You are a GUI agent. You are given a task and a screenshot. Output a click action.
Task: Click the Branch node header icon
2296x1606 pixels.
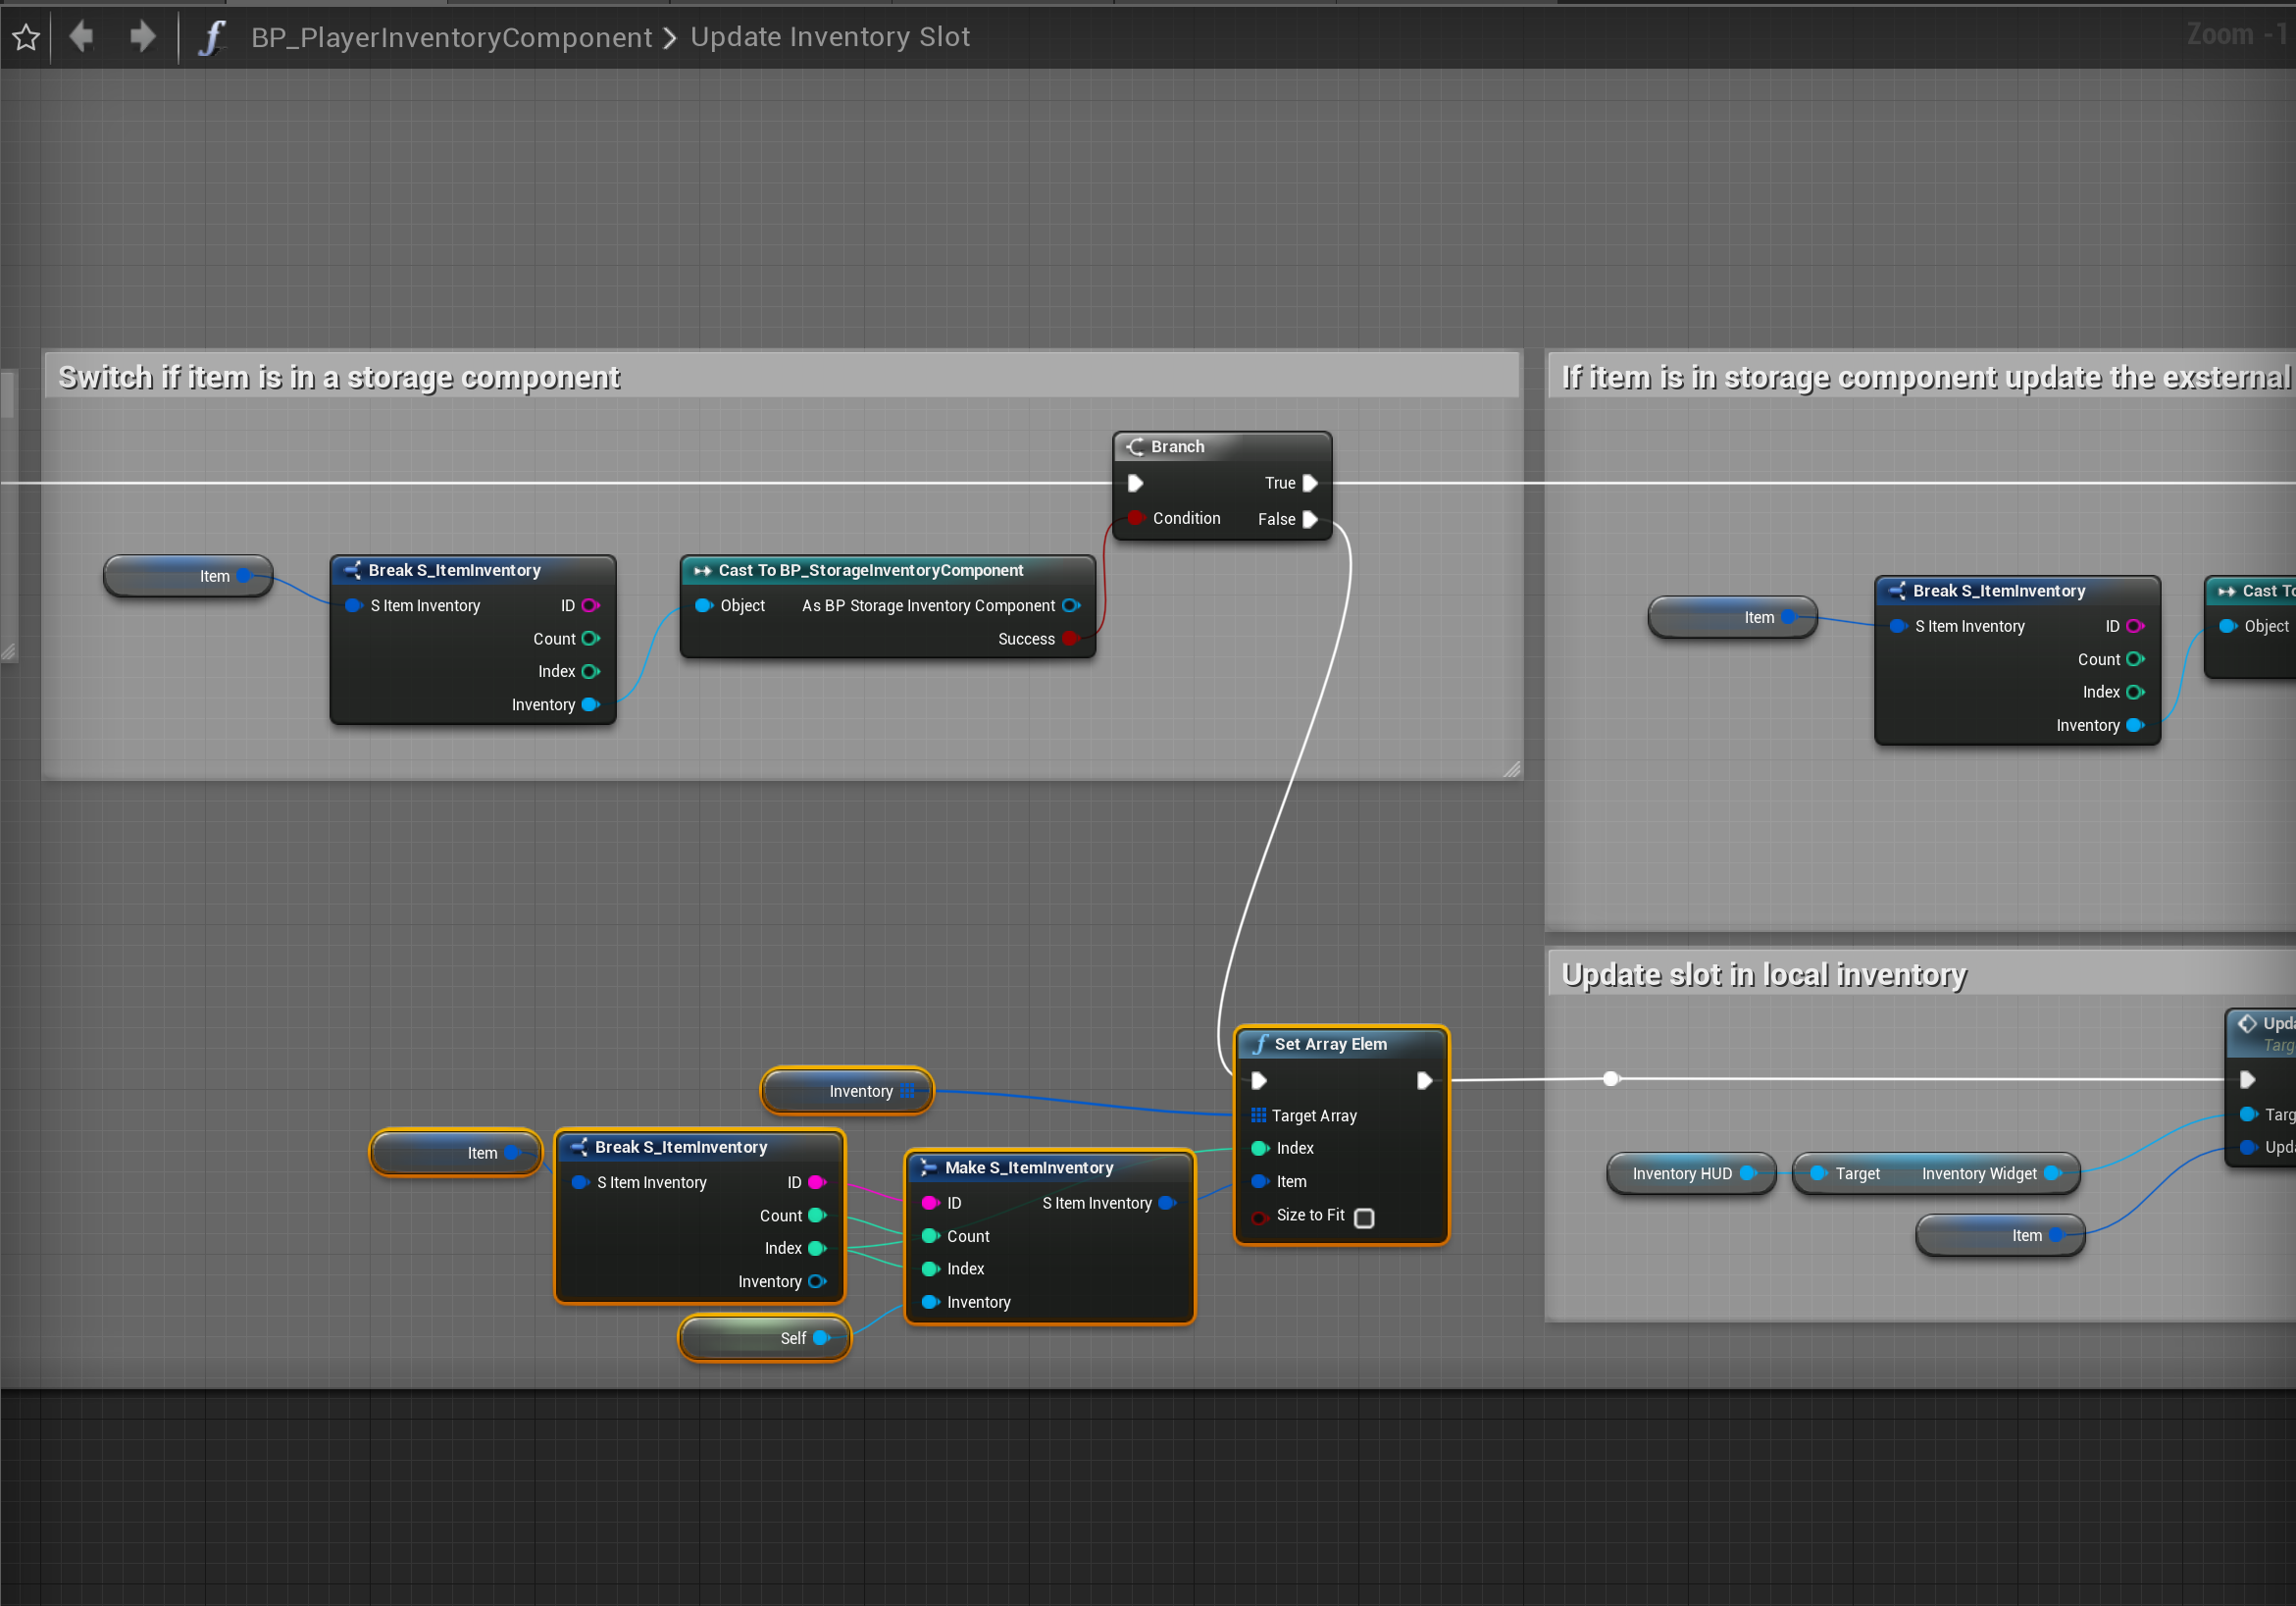coord(1135,447)
